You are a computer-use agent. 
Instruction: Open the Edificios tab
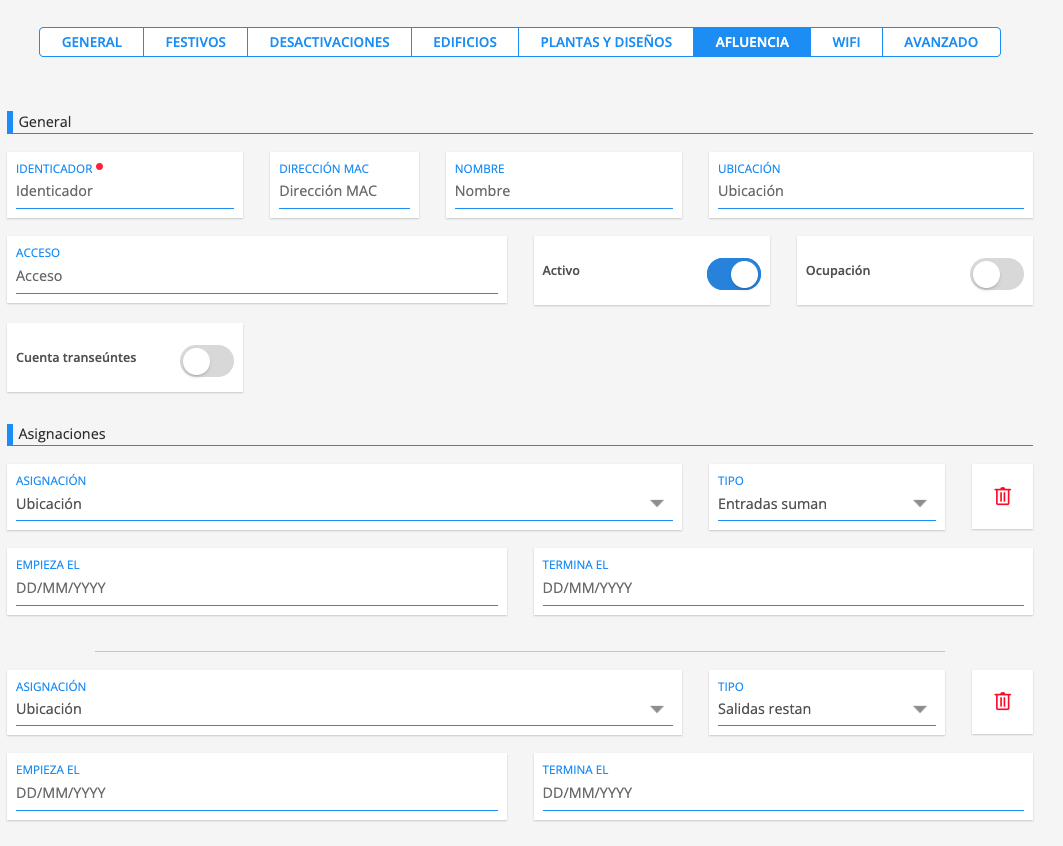tap(465, 42)
